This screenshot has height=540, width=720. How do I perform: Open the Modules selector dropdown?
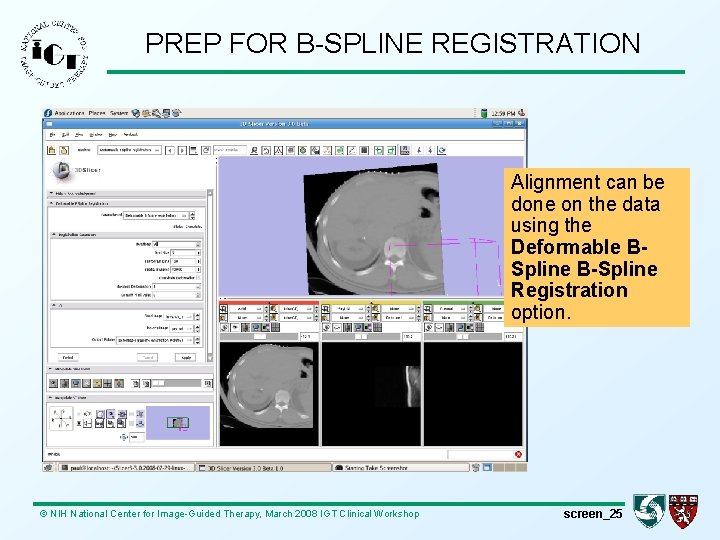tap(129, 150)
